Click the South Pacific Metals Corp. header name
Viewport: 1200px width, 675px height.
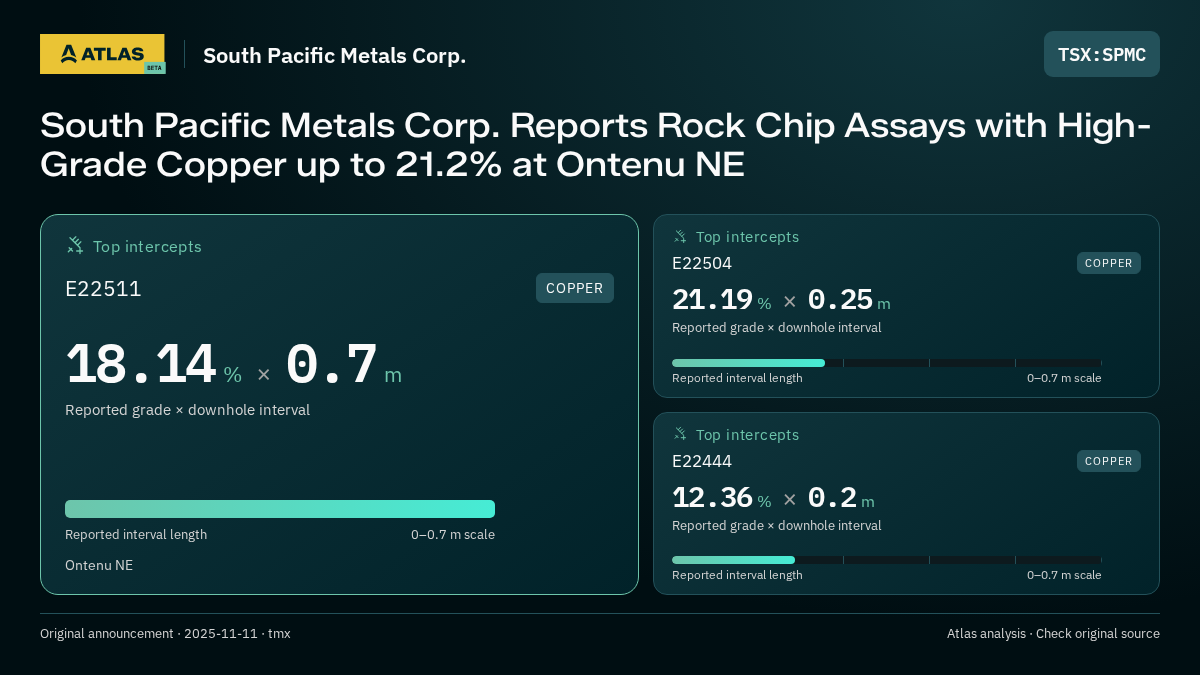[334, 56]
